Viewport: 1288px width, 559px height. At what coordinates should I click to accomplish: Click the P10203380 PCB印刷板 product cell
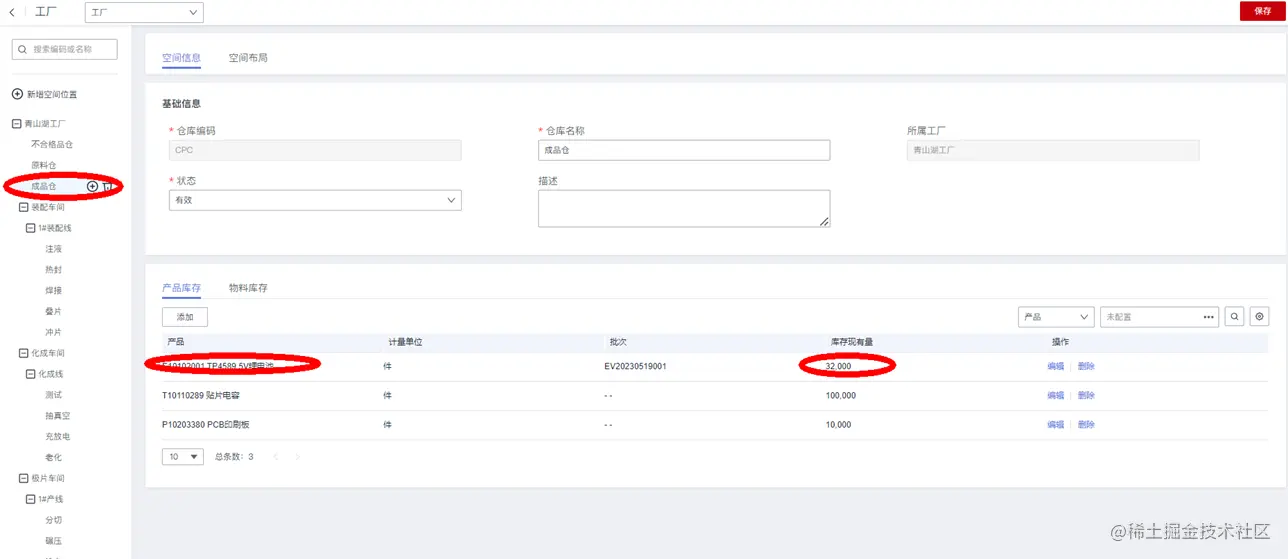pos(206,425)
